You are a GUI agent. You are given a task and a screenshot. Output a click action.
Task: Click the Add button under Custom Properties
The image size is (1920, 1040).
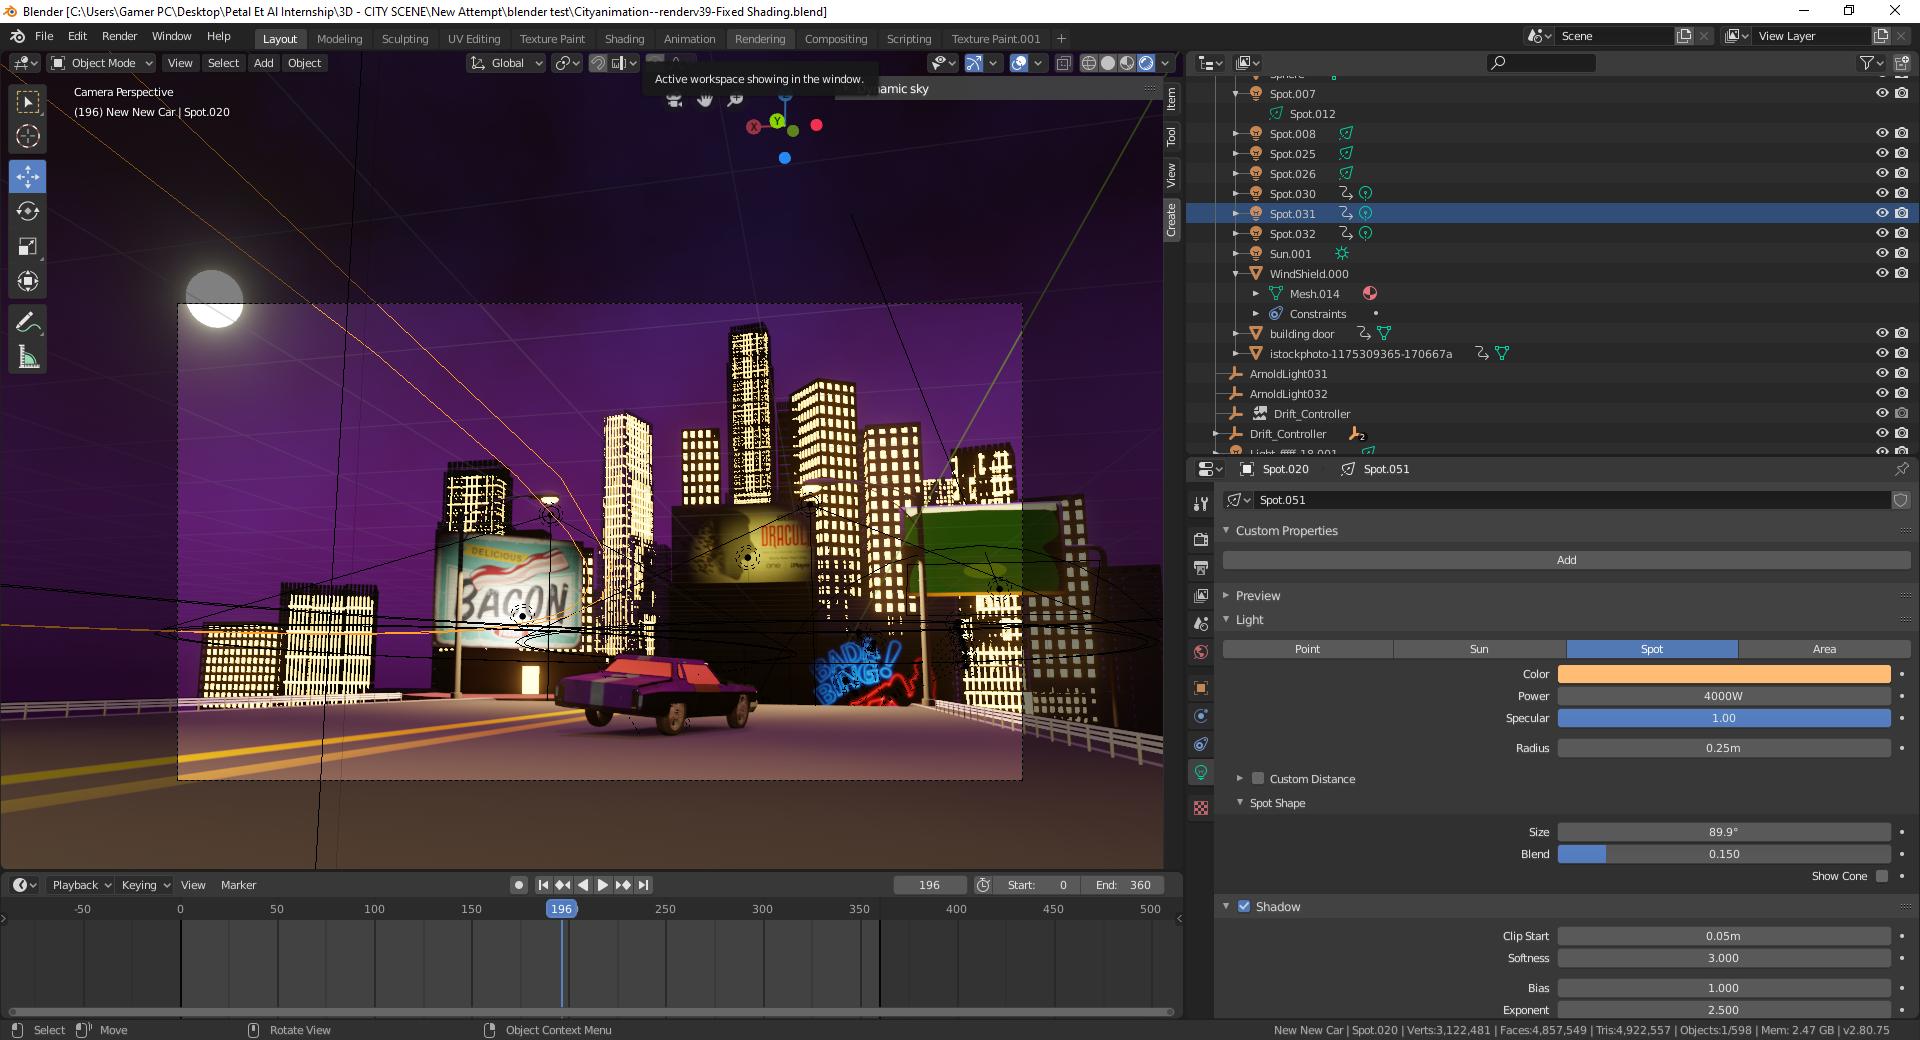click(x=1565, y=560)
